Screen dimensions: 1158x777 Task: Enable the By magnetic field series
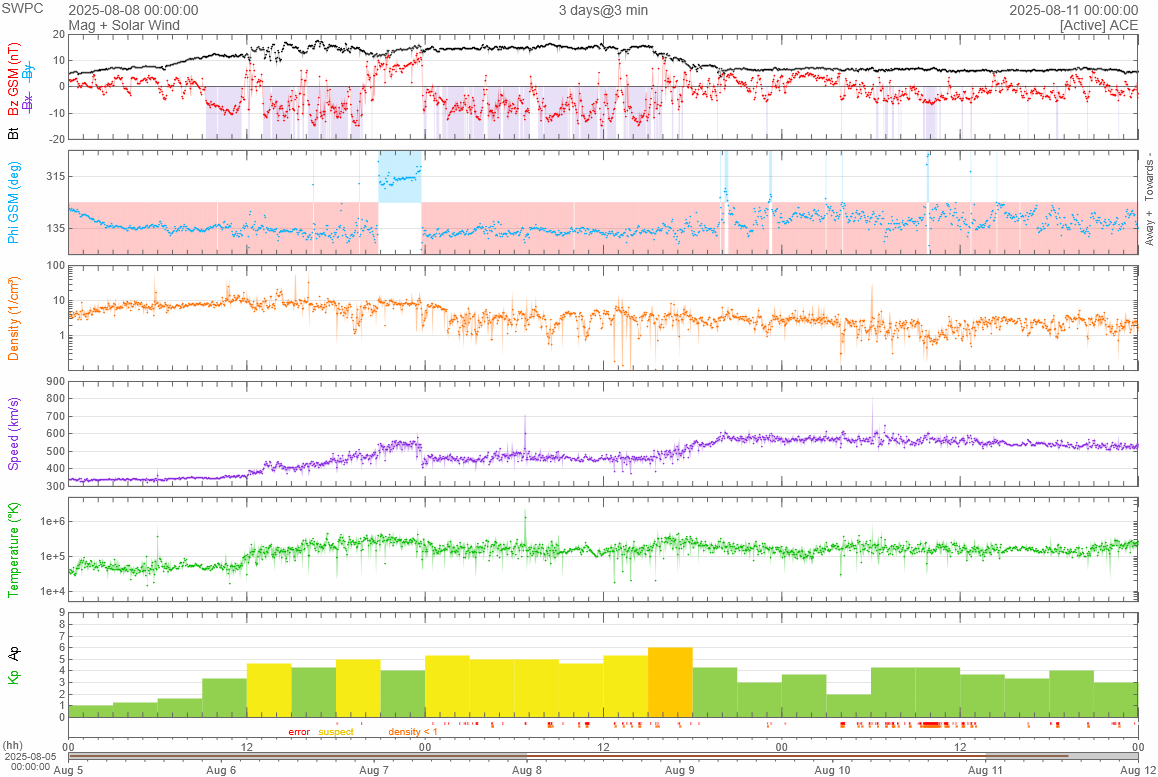click(28, 70)
